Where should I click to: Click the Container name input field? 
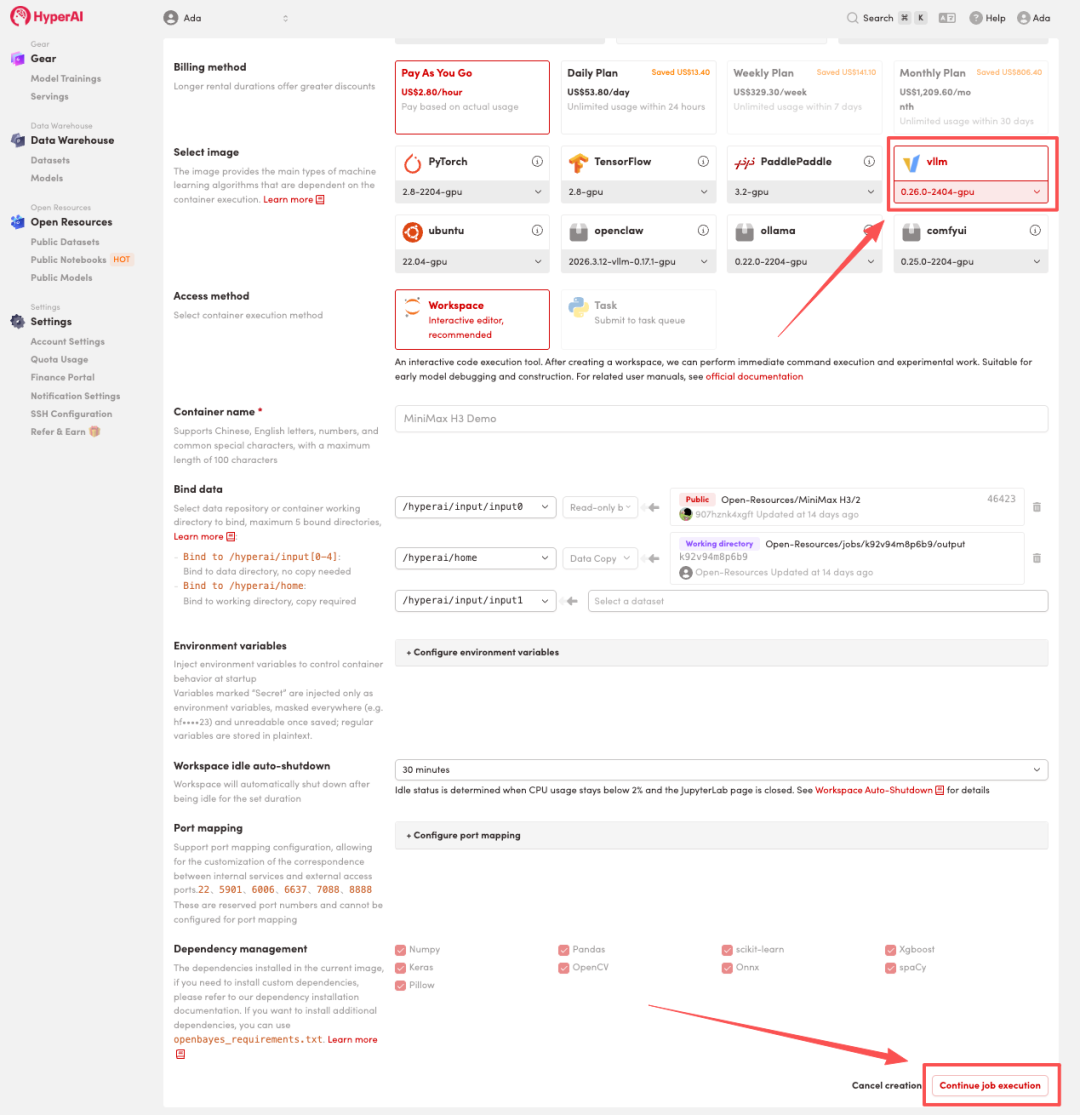(x=721, y=419)
